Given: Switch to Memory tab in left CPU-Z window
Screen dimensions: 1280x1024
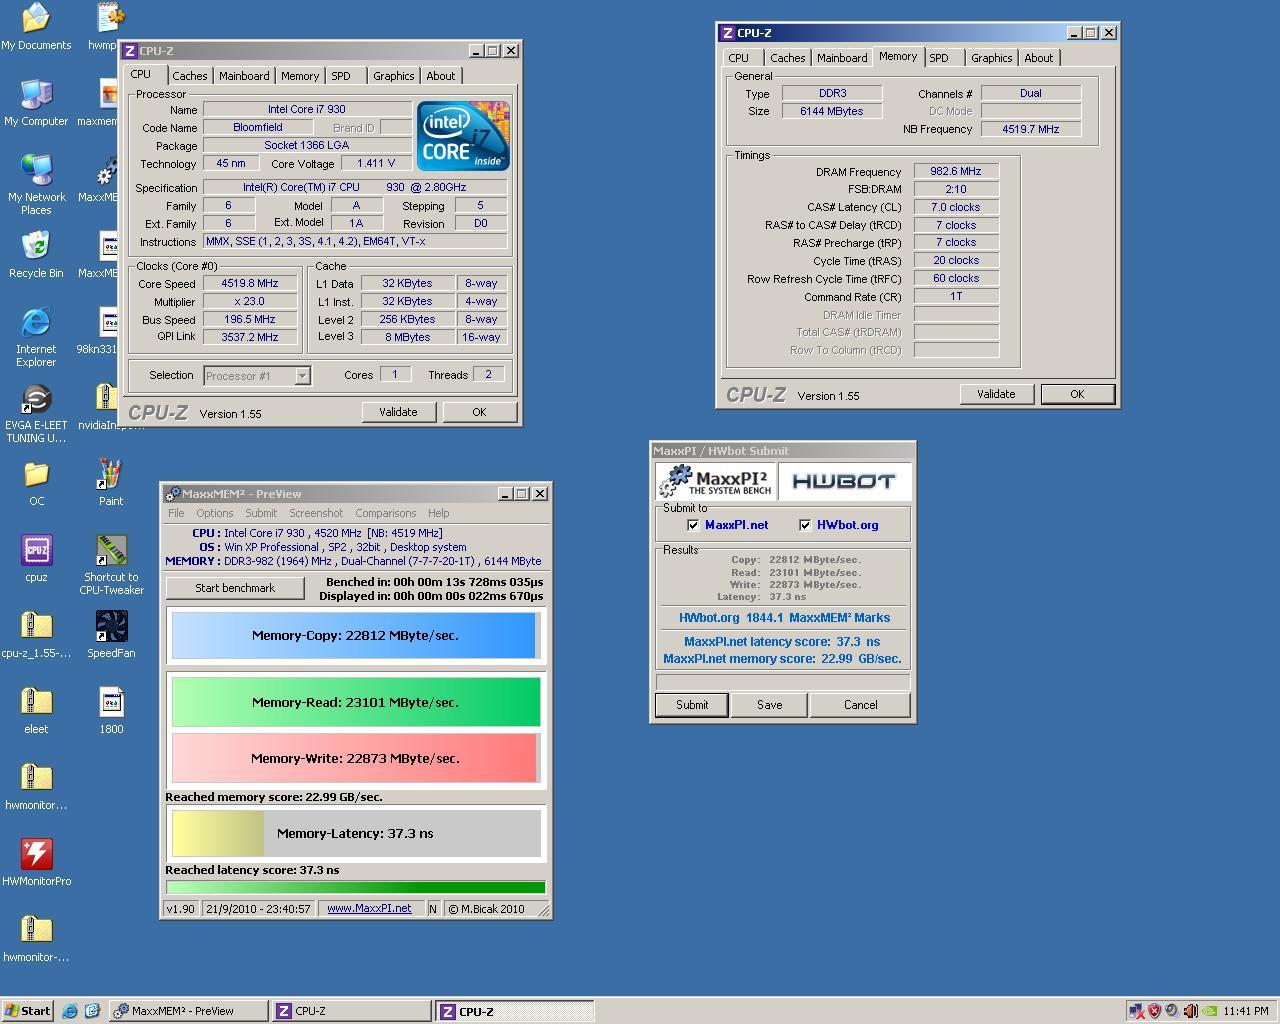Looking at the screenshot, I should 300,76.
